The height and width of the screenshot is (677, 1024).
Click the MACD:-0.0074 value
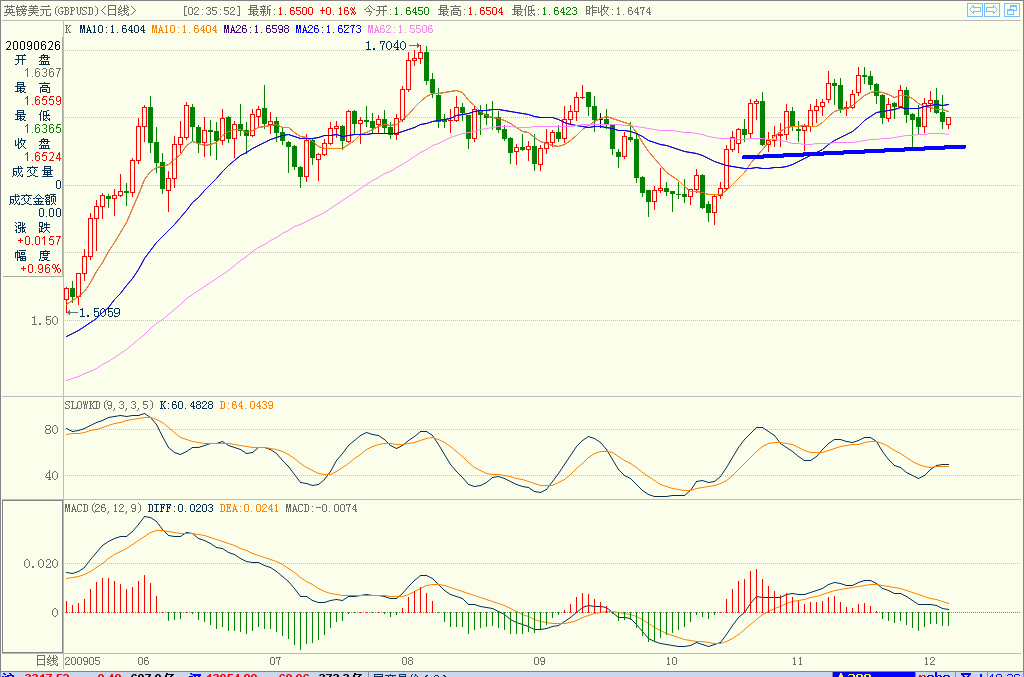tap(321, 509)
